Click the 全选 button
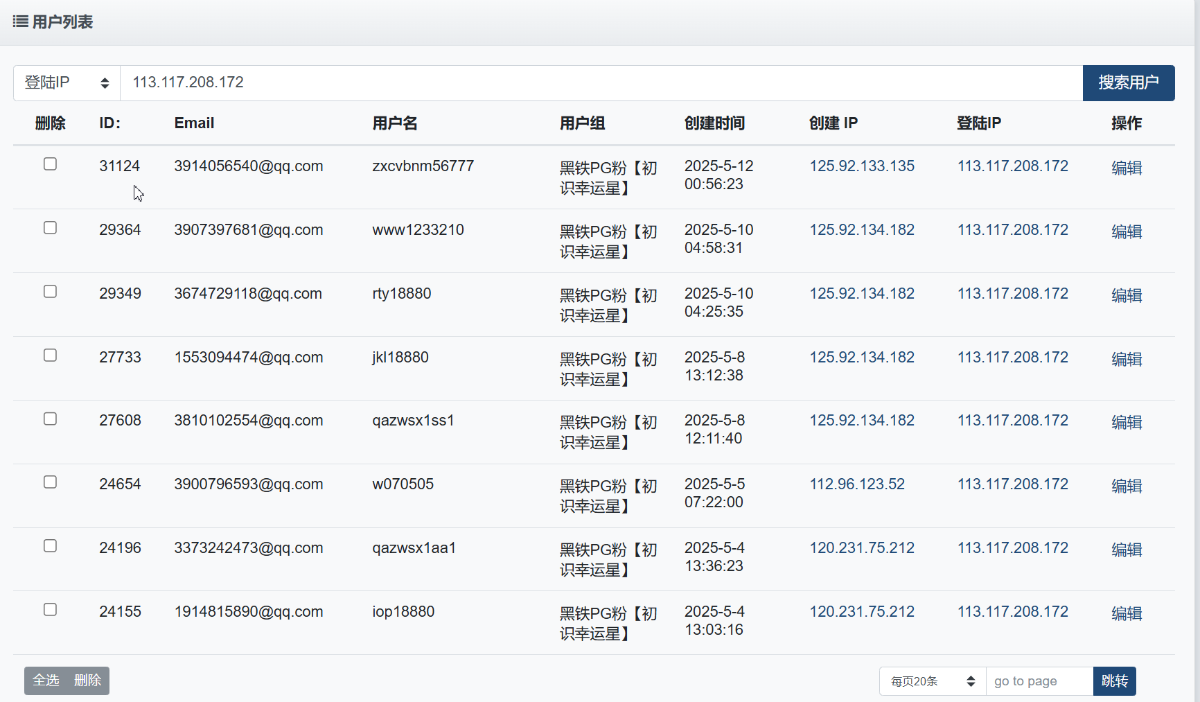The width and height of the screenshot is (1200, 702). (46, 680)
